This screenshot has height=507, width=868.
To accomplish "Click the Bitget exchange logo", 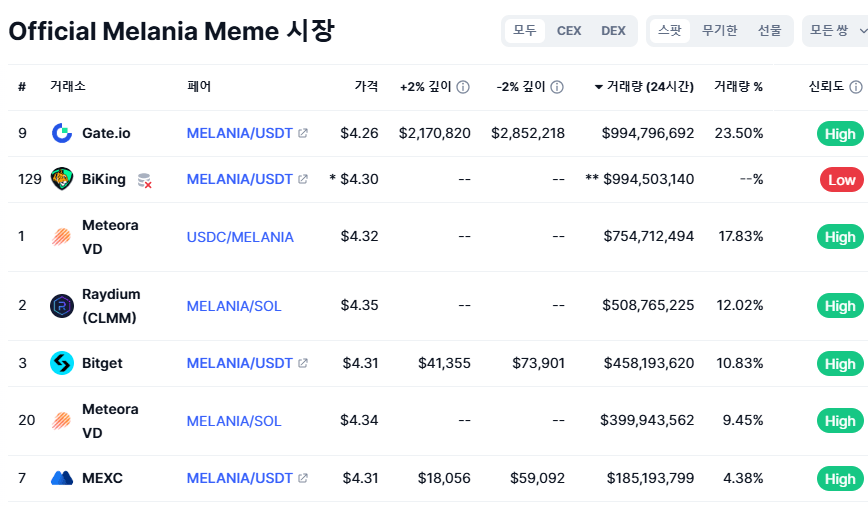I will coord(62,363).
